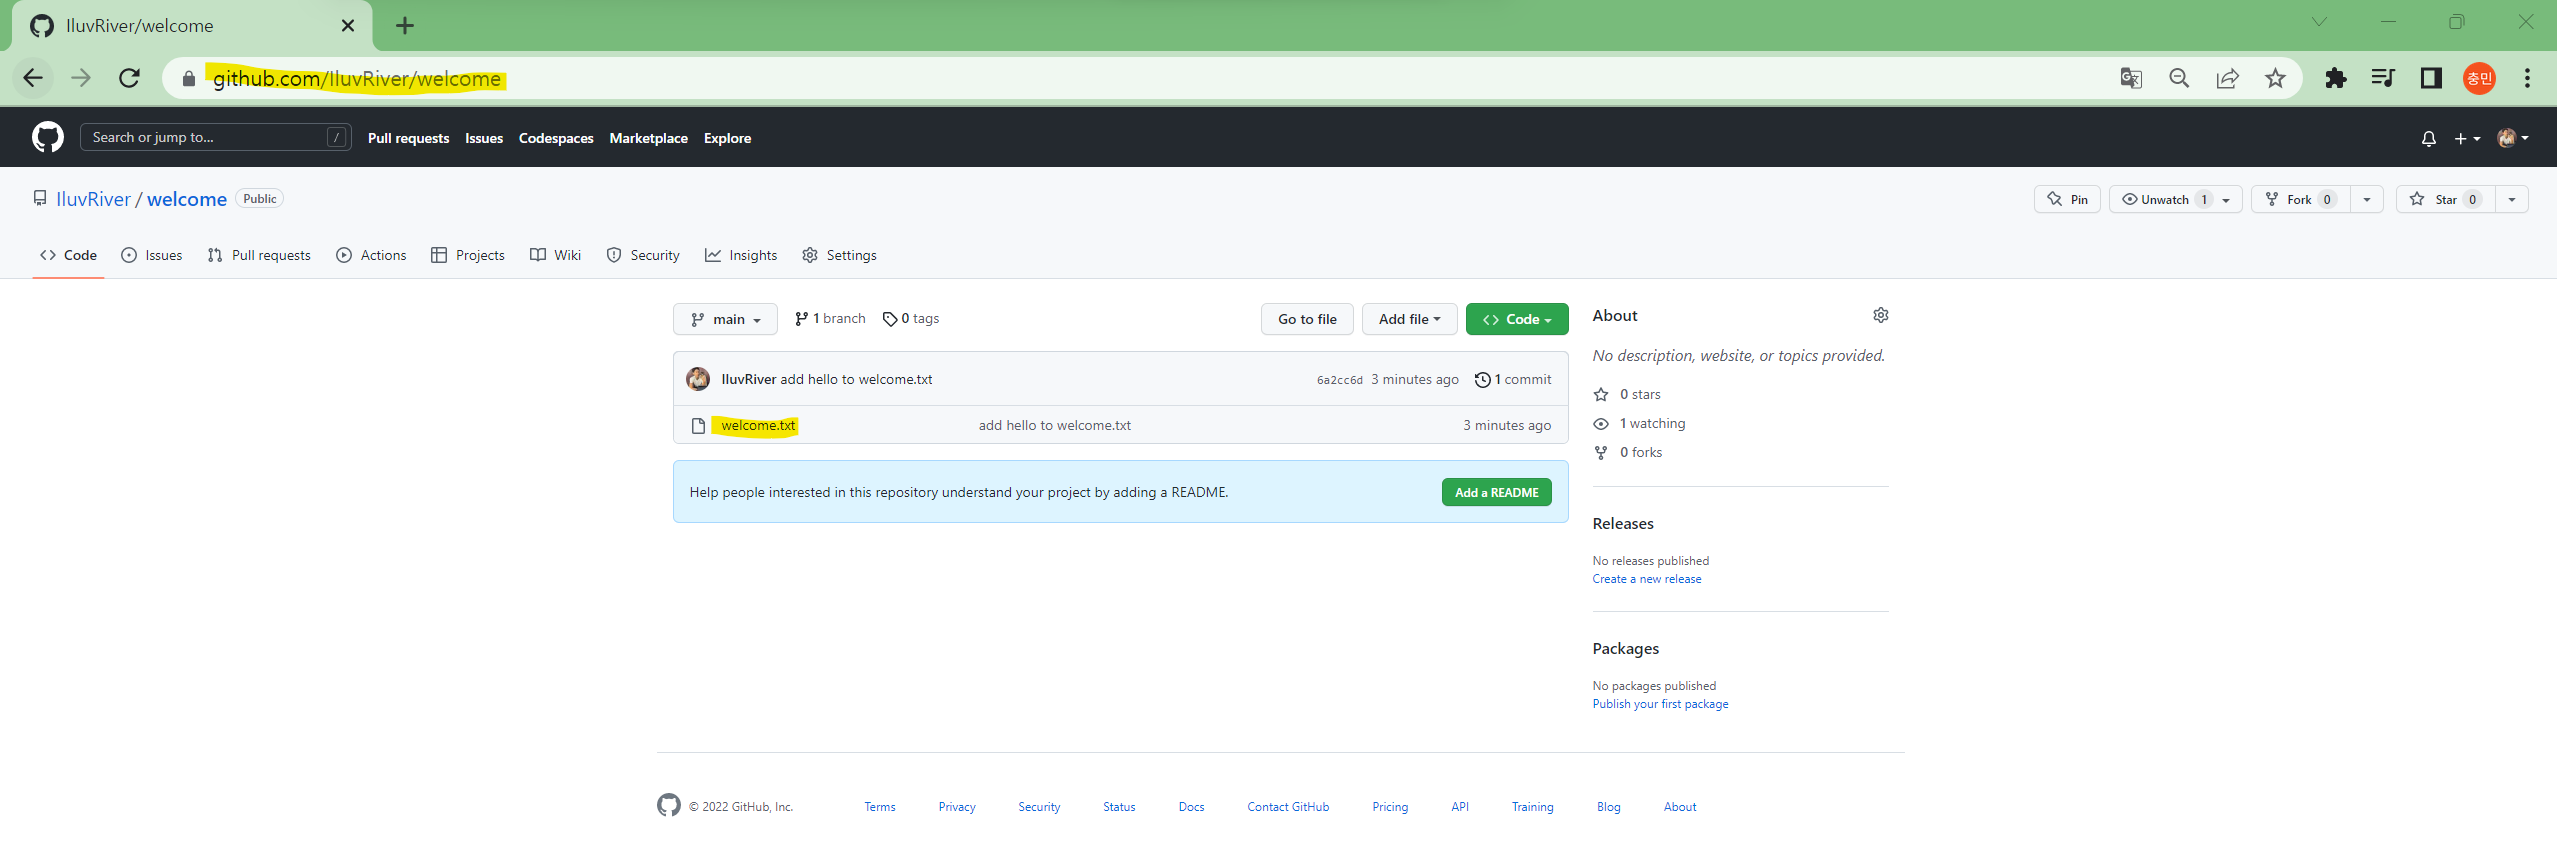Screen dimensions: 2557x864
Task: Bookmark this page with star icon
Action: pos(2275,78)
